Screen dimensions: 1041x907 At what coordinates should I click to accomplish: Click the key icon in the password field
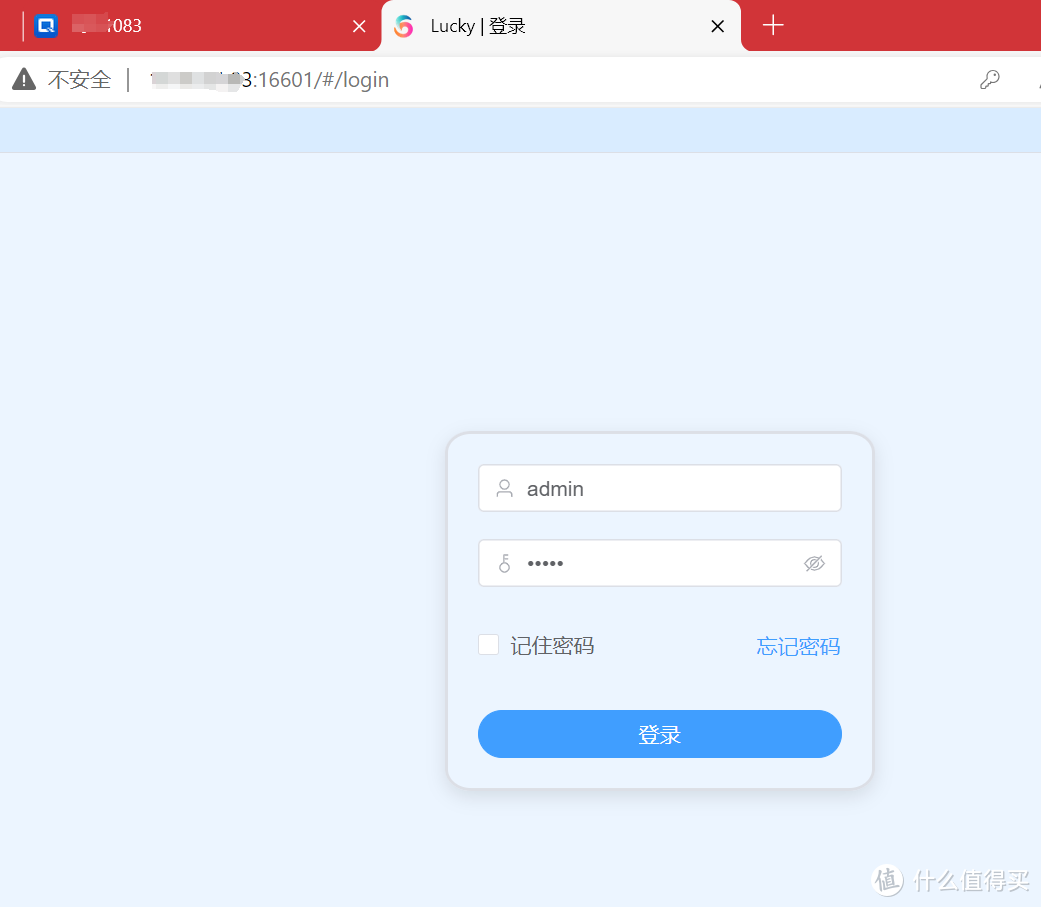[x=504, y=563]
